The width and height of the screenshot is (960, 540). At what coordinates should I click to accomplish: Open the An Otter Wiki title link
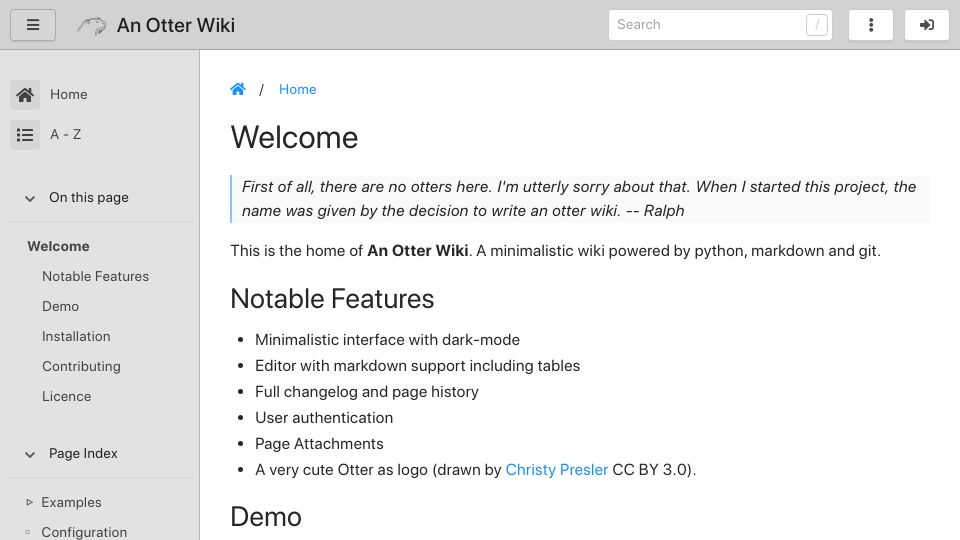(176, 26)
